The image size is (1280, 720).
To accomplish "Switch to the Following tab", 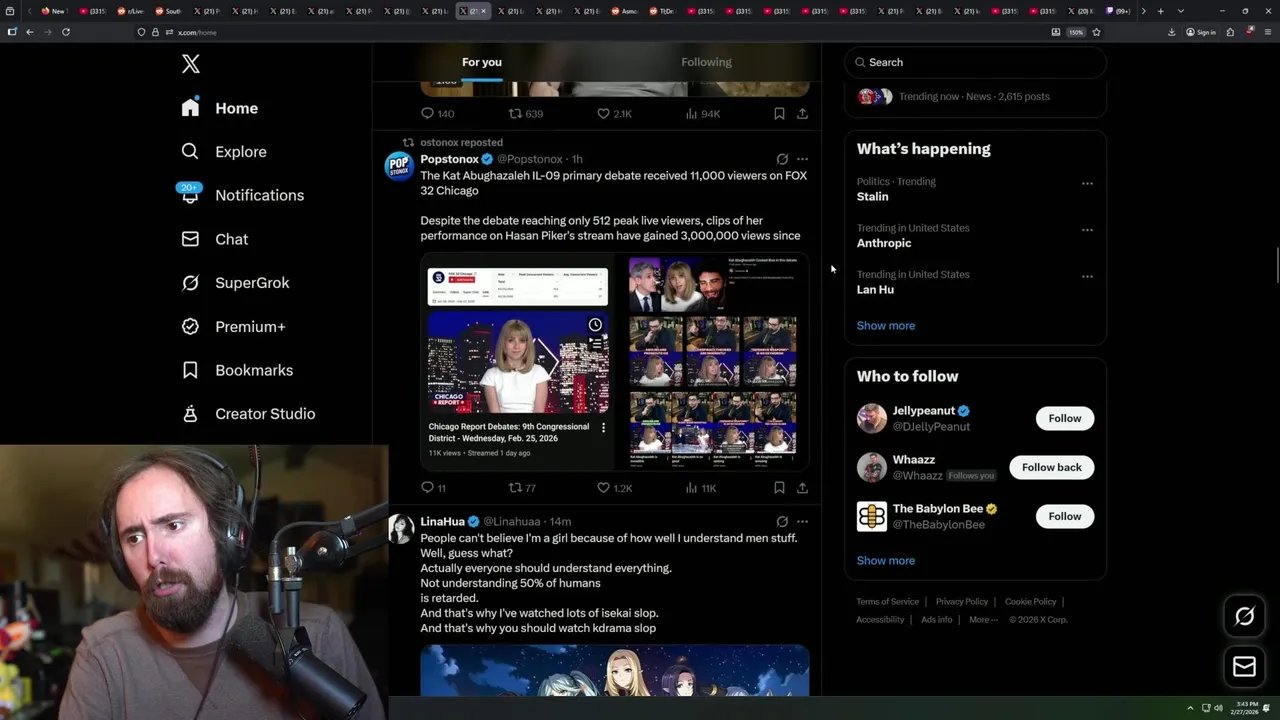I will coord(707,62).
